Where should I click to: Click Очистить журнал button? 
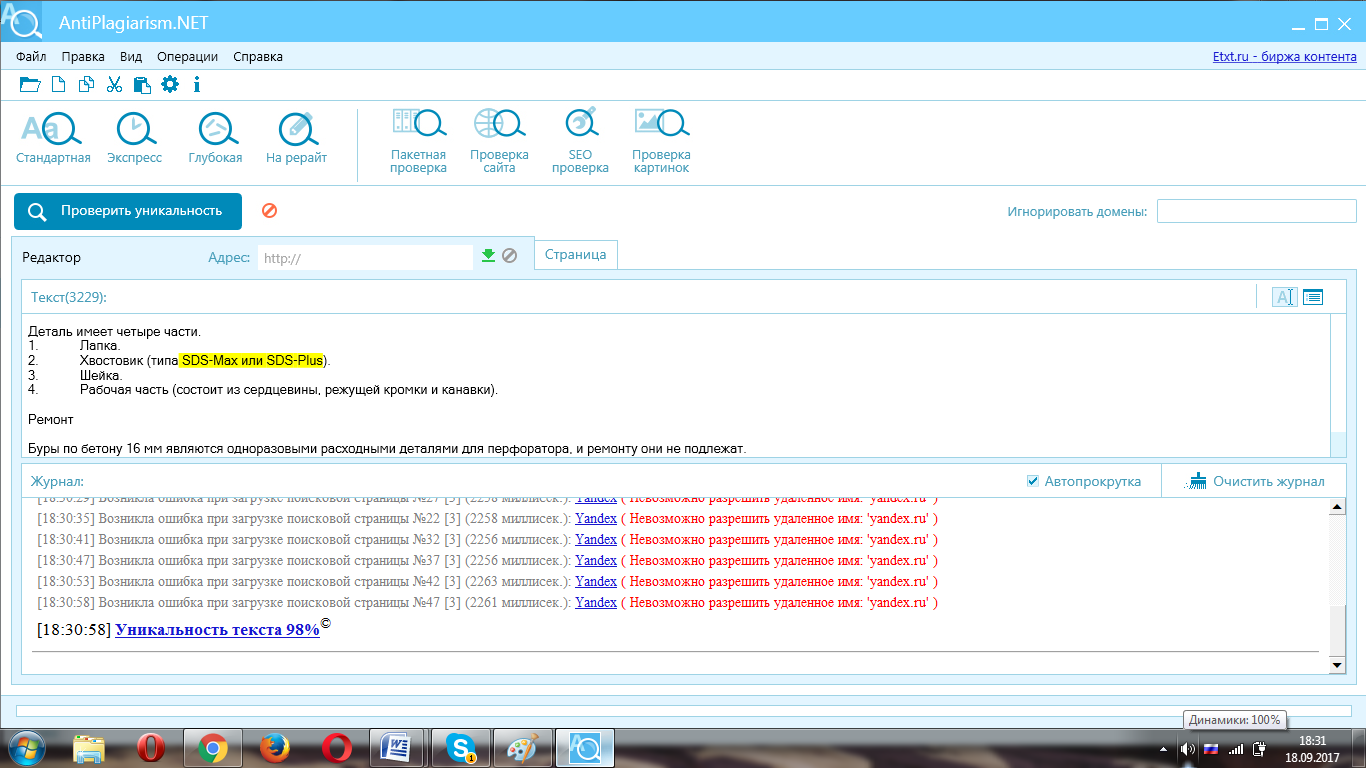pyautogui.click(x=1256, y=481)
